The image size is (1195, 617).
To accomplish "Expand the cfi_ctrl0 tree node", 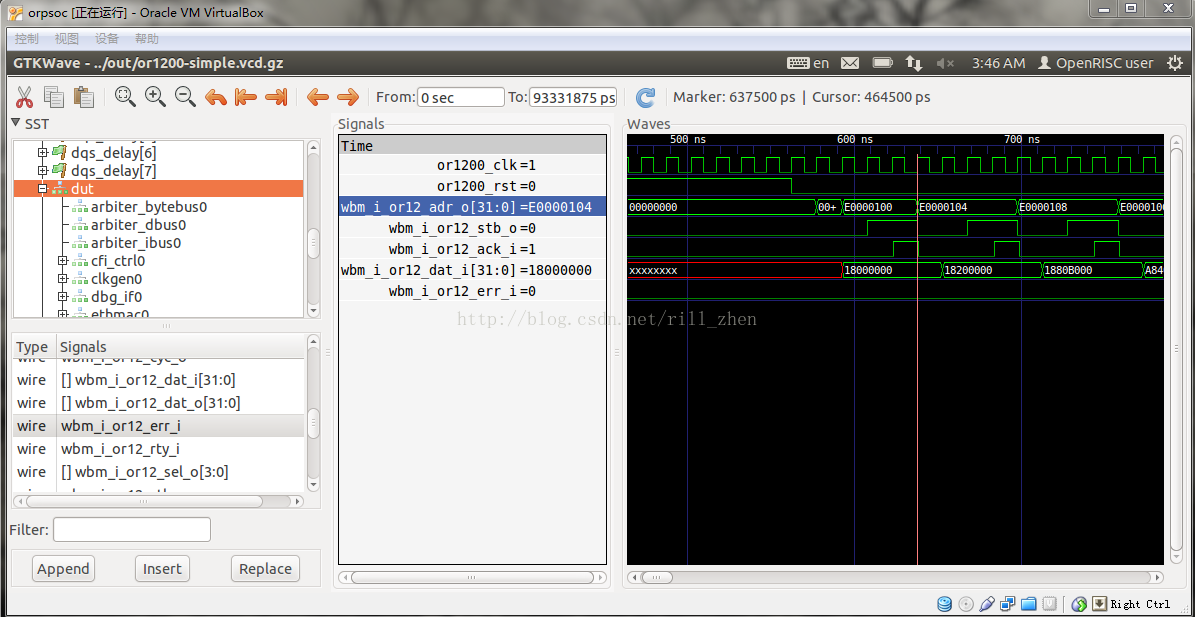I will 62,261.
